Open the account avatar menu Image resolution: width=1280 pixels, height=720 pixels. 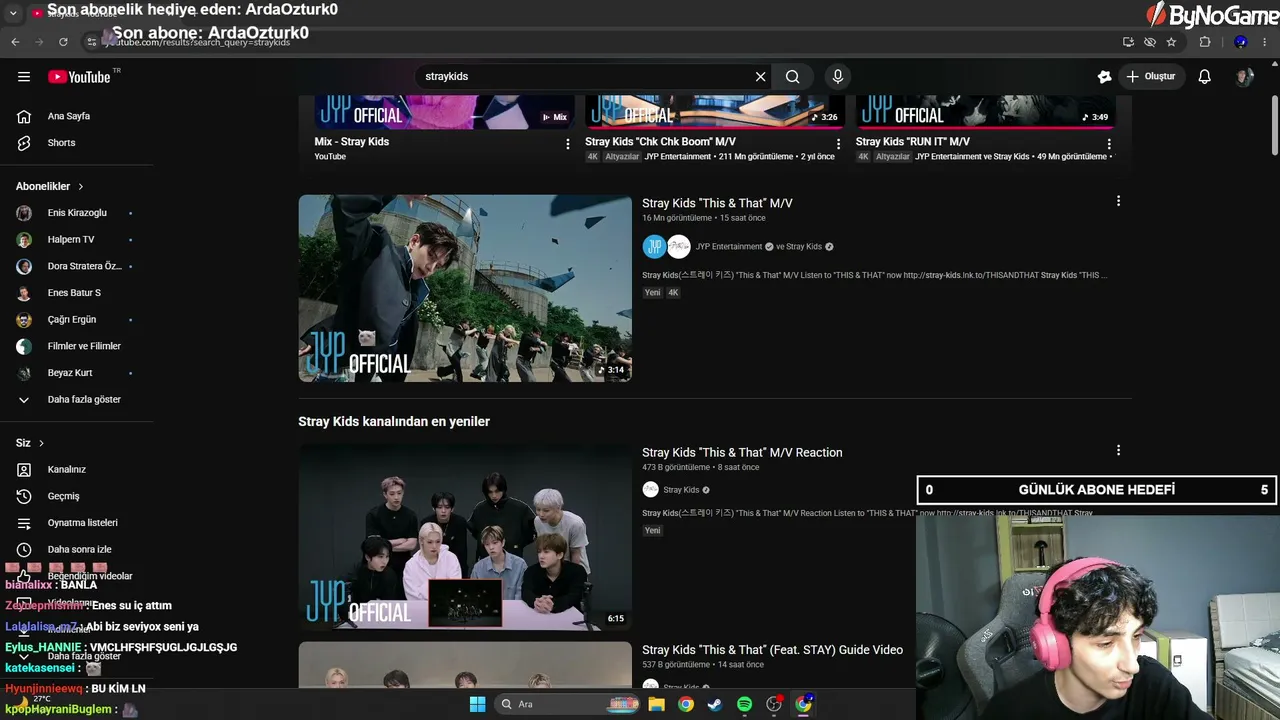coord(1244,77)
